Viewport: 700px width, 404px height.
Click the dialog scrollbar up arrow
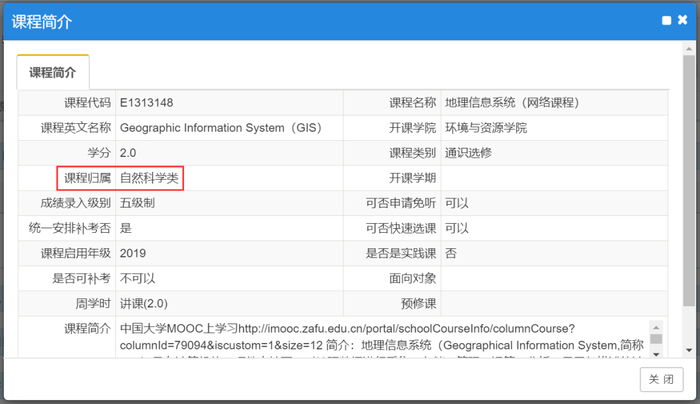pos(691,47)
